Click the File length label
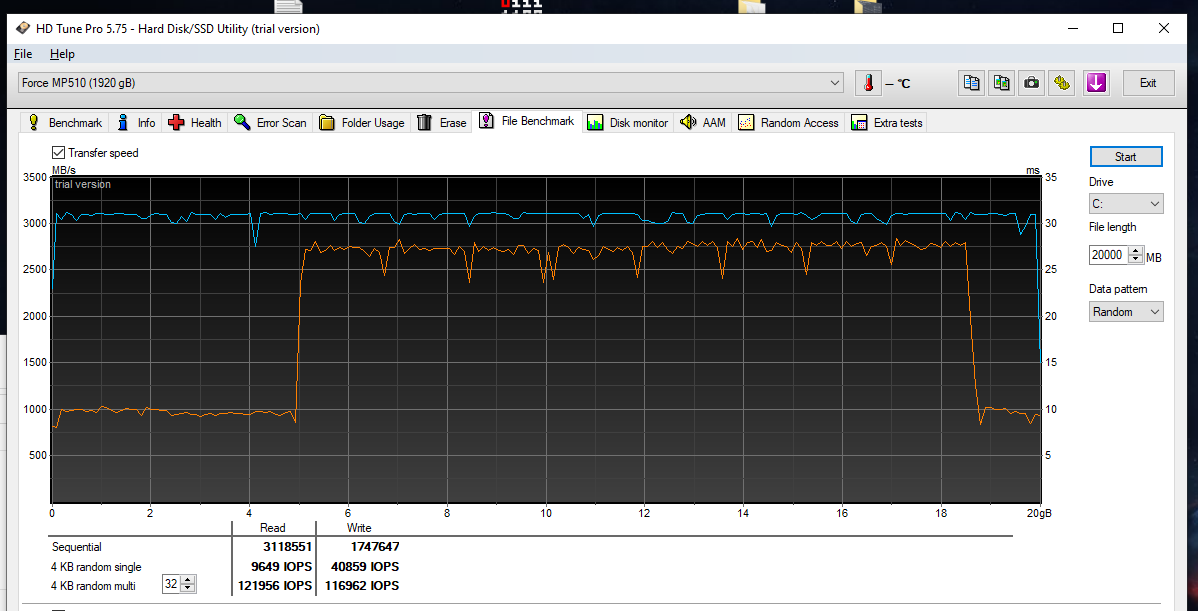Screen dimensions: 1198x611 coord(1112,227)
